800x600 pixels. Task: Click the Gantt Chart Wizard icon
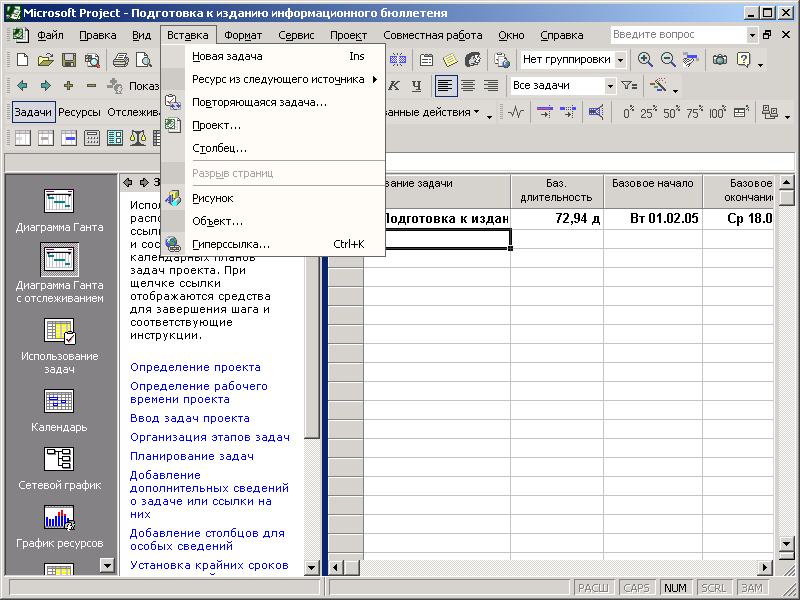pyautogui.click(x=658, y=85)
